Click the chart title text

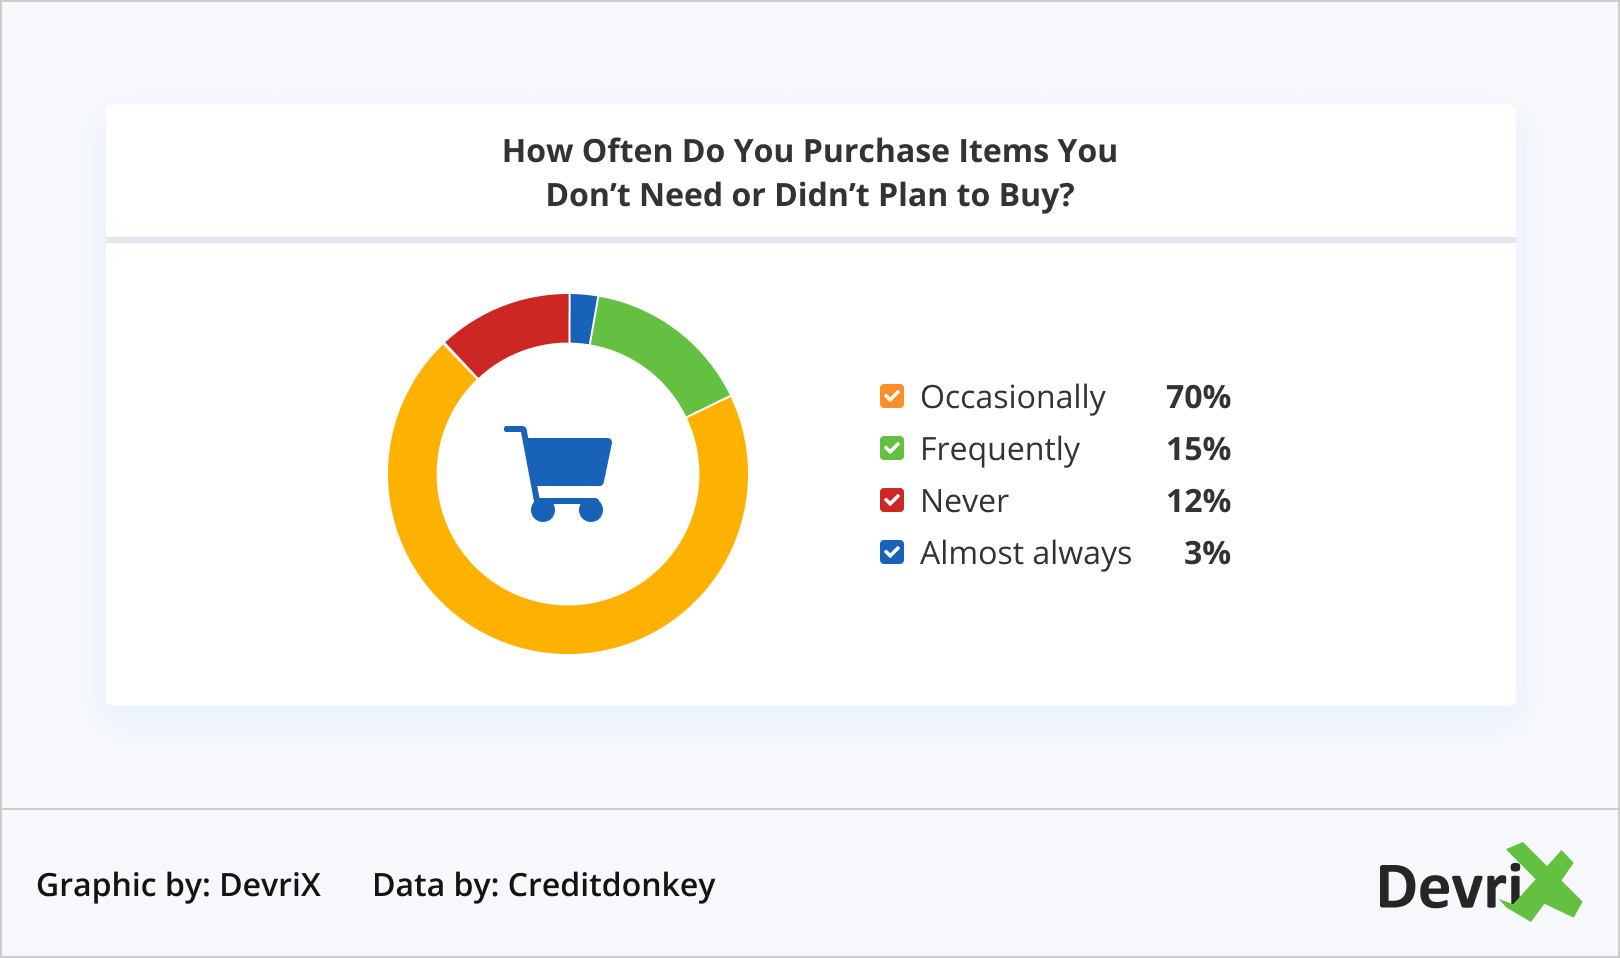(x=810, y=172)
